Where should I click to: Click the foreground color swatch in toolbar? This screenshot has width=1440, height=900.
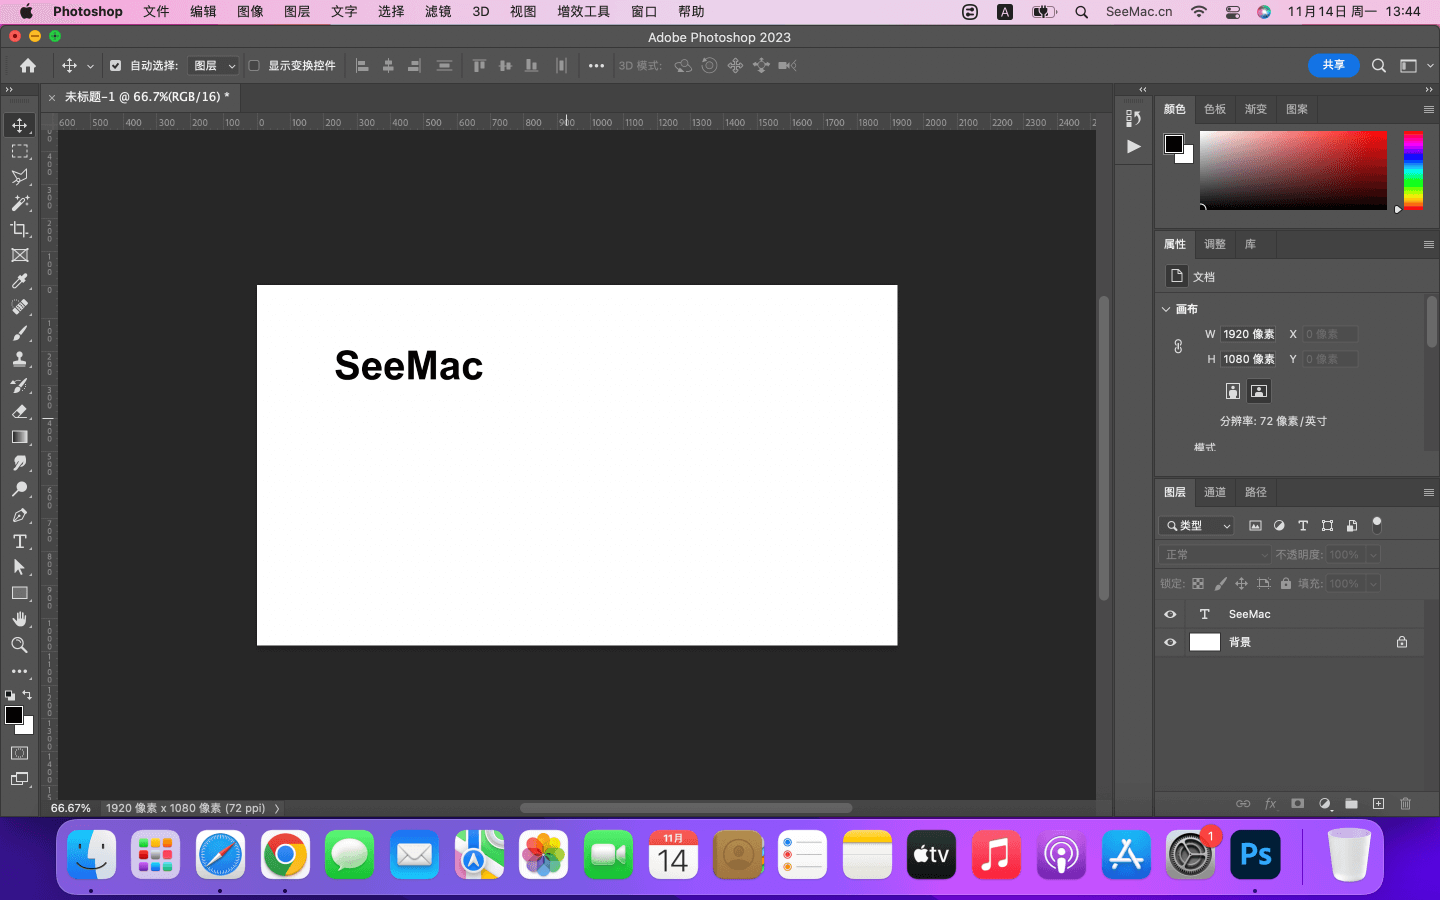(13, 714)
